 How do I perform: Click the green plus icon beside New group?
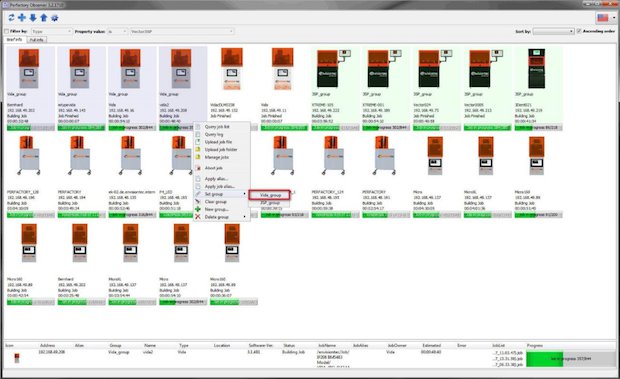click(198, 209)
